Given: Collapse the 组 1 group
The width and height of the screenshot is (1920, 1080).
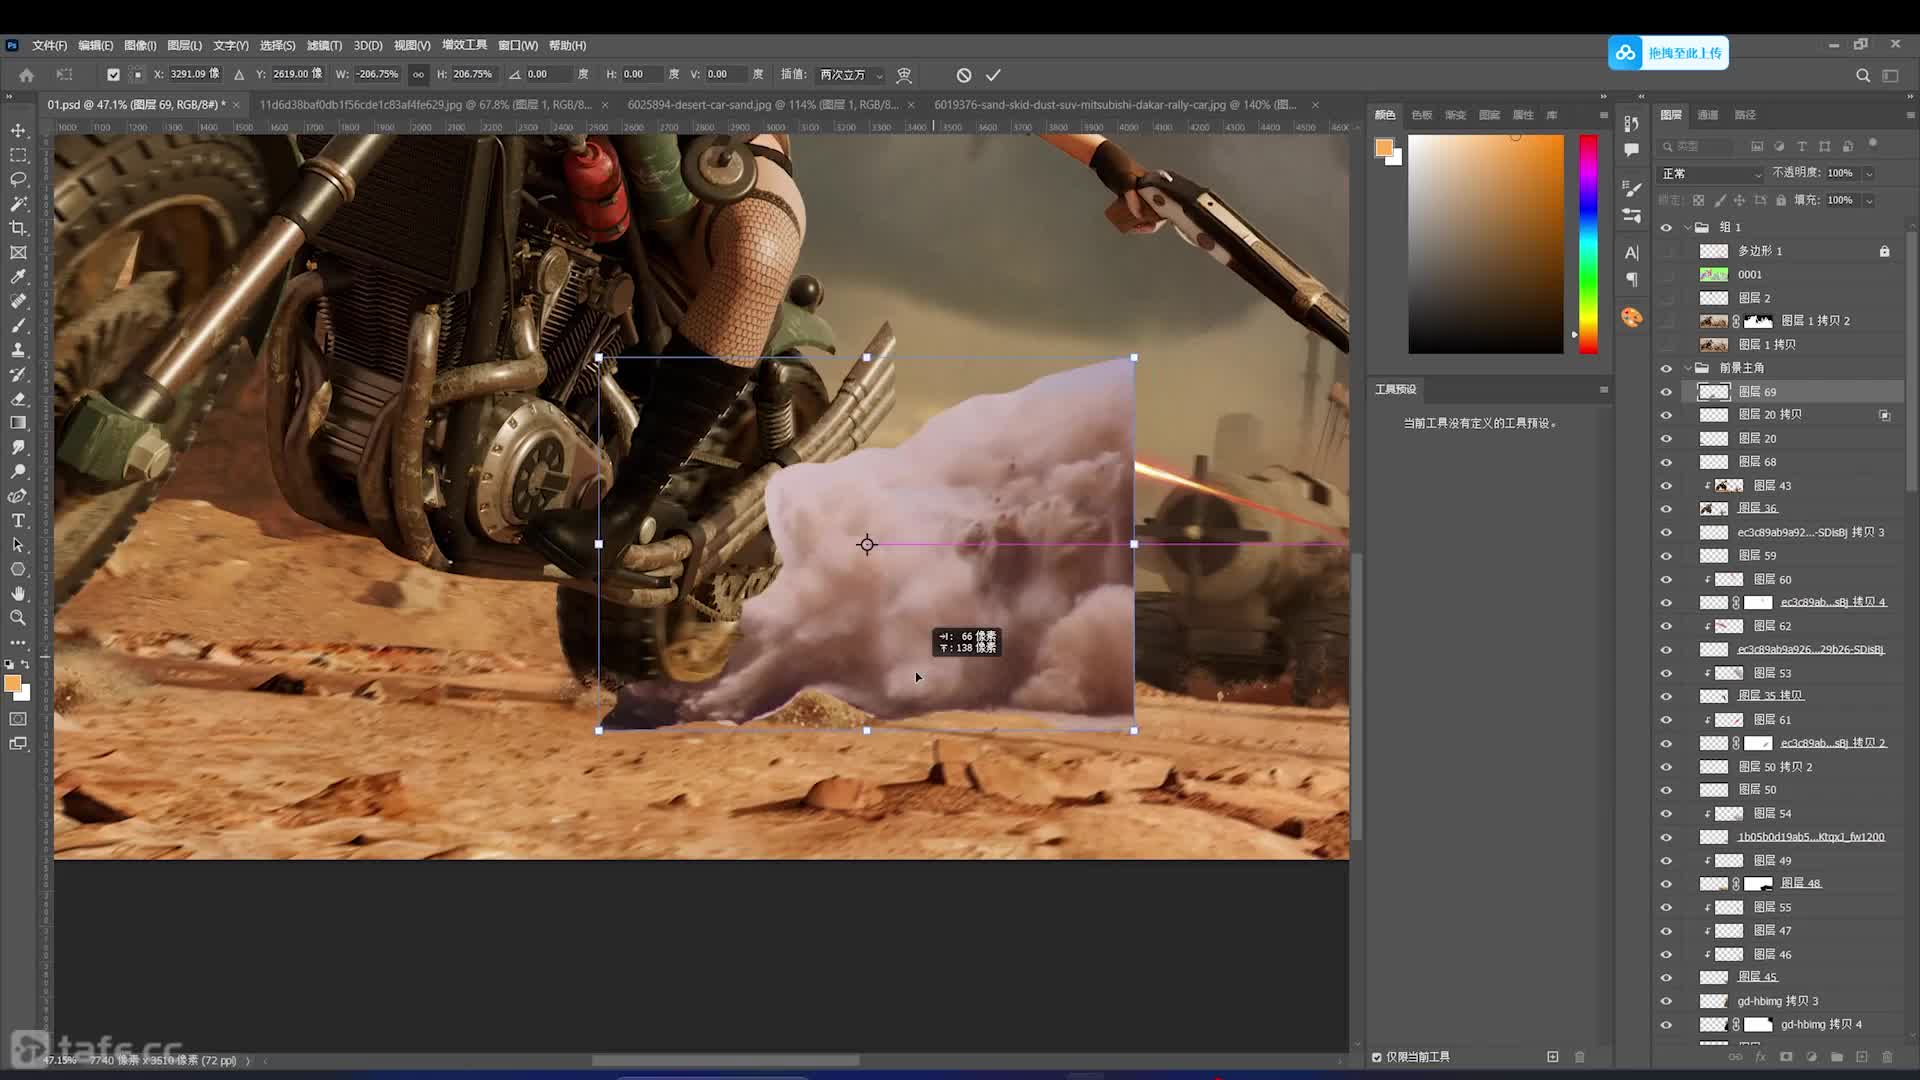Looking at the screenshot, I should pyautogui.click(x=1688, y=227).
